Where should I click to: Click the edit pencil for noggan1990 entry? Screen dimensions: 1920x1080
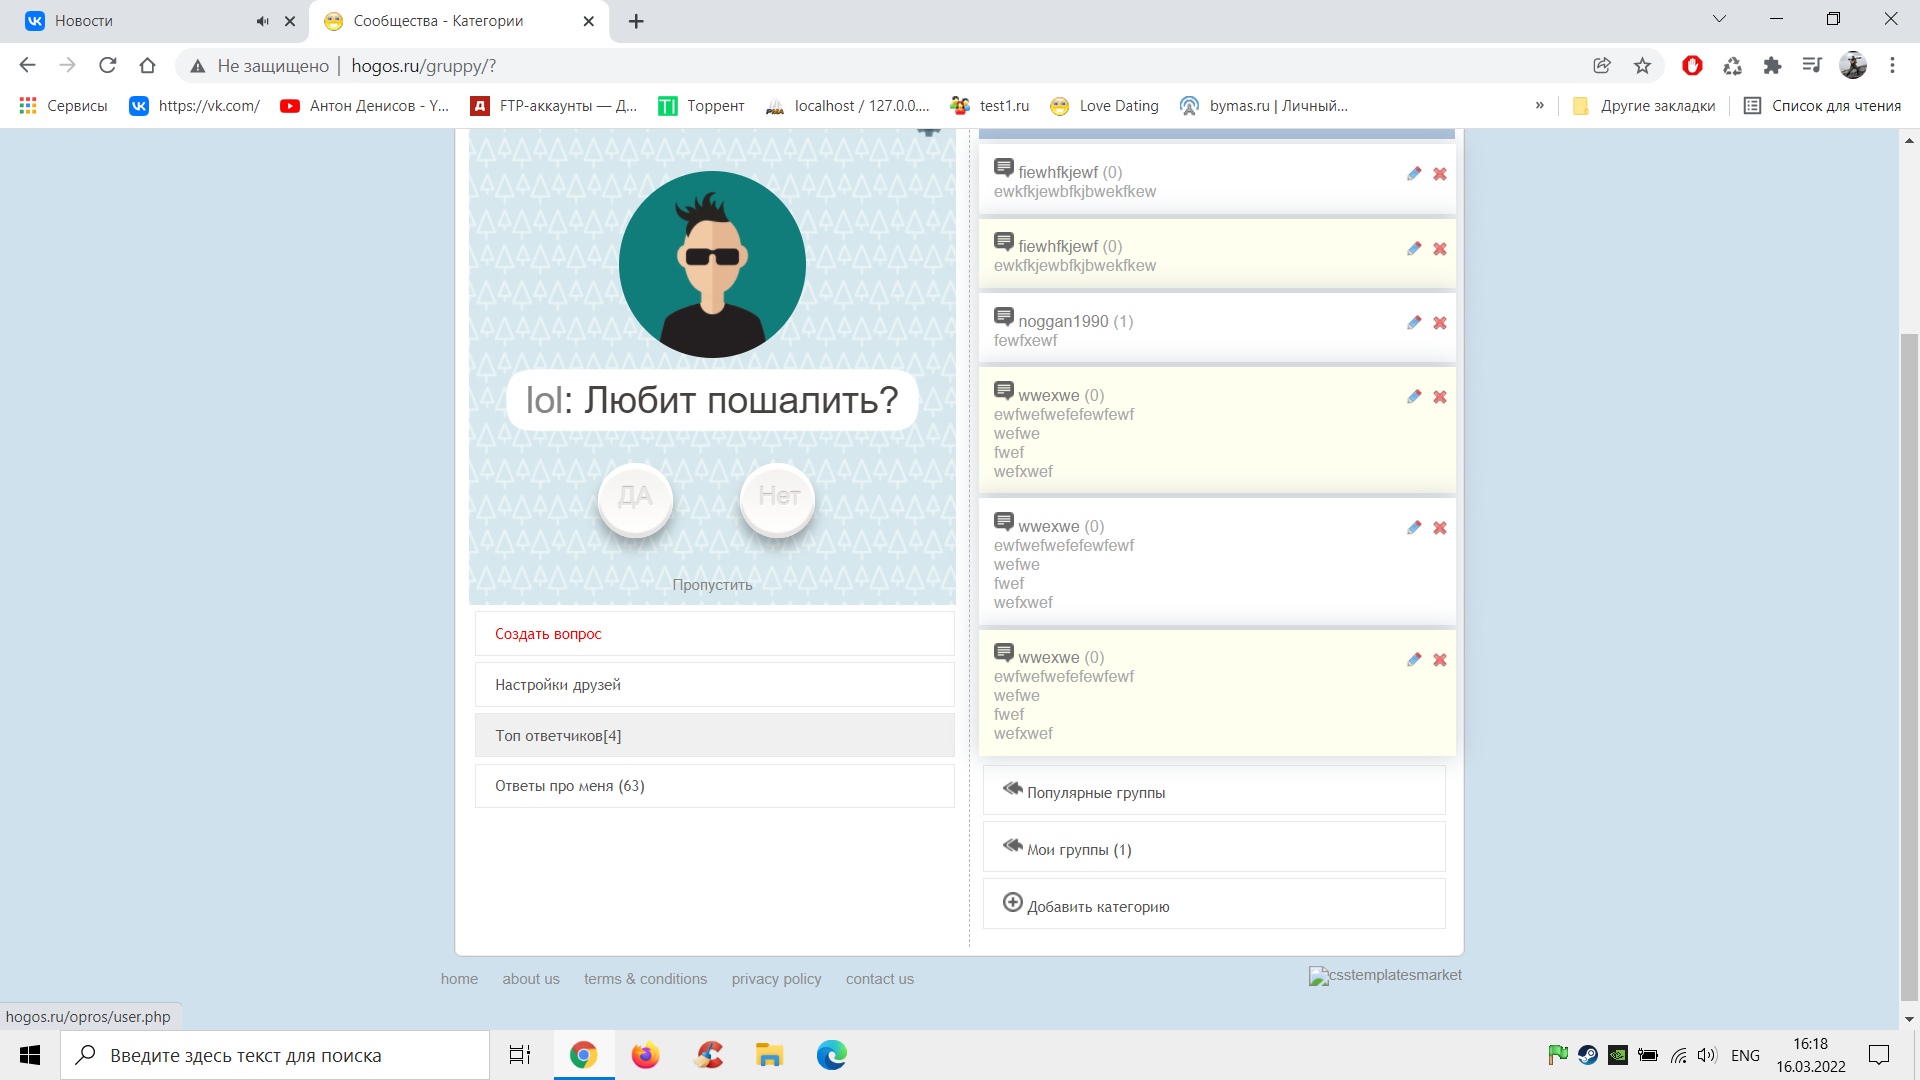click(x=1414, y=323)
